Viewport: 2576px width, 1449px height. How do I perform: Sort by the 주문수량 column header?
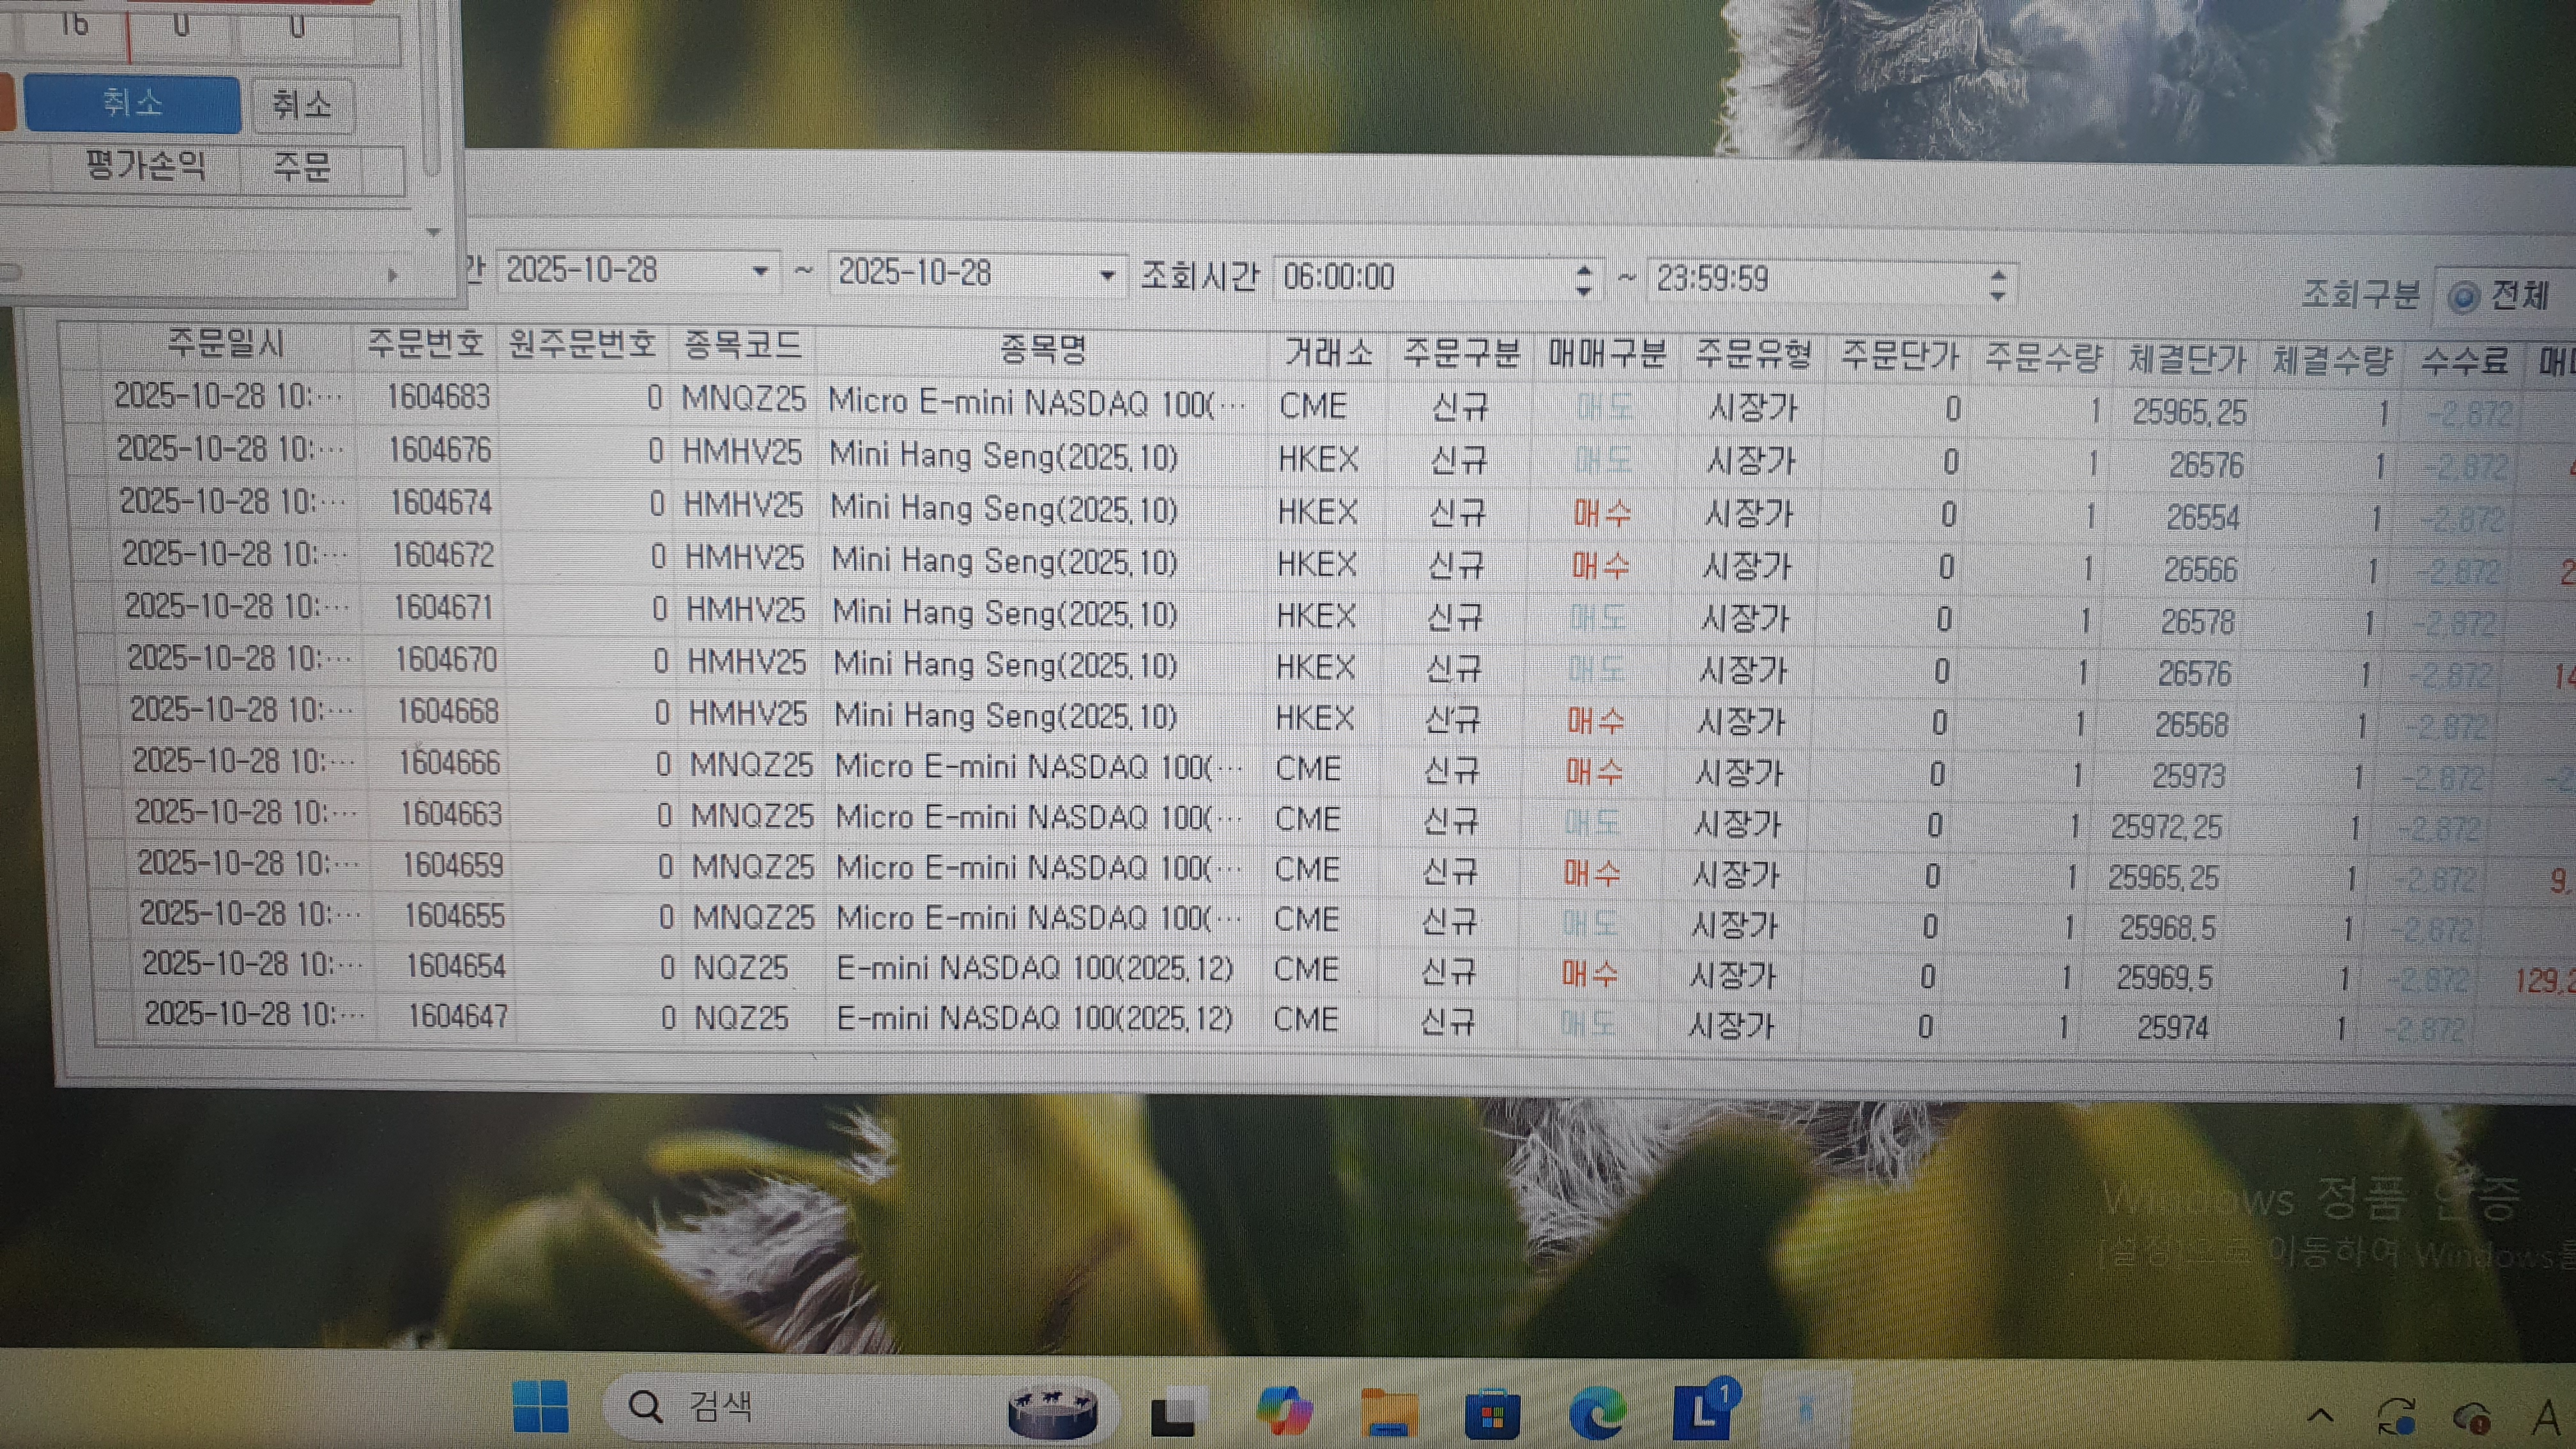coord(2044,357)
